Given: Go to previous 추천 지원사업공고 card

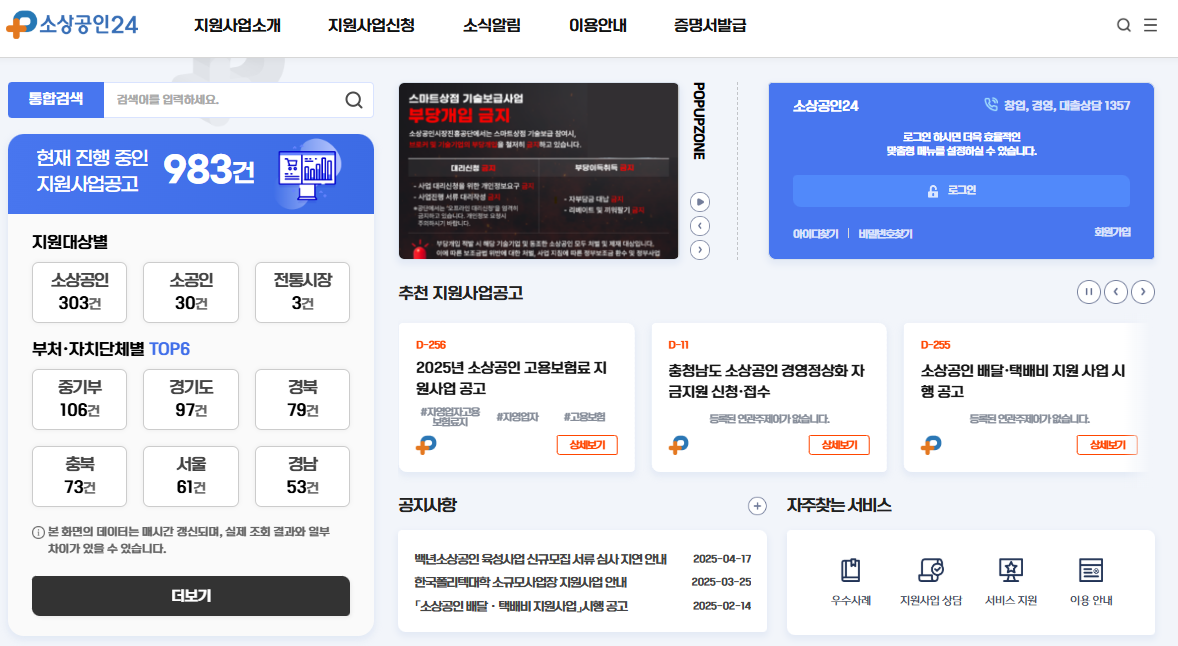Looking at the screenshot, I should pyautogui.click(x=1116, y=291).
